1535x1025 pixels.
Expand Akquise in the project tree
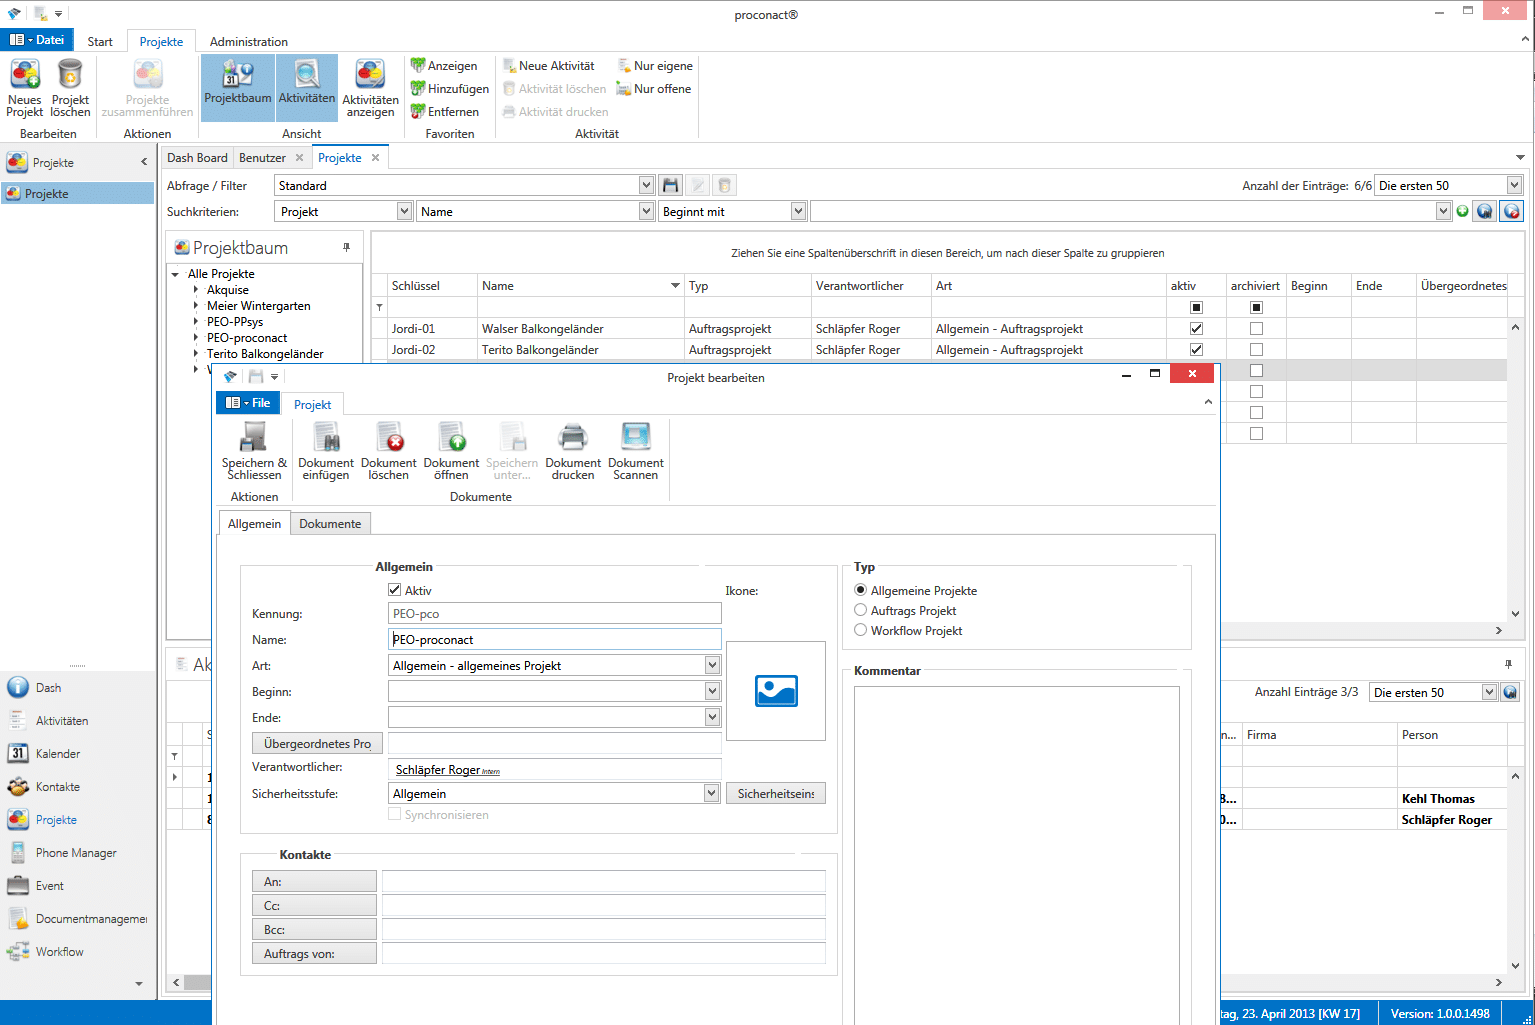point(196,290)
